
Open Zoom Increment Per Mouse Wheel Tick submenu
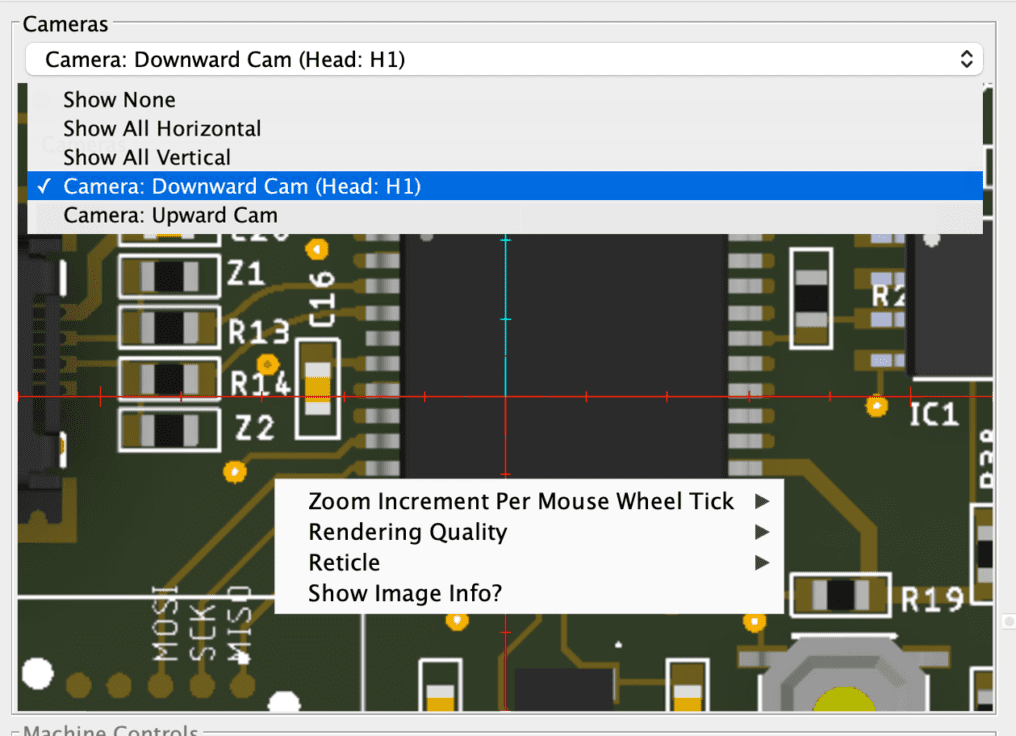tap(529, 501)
